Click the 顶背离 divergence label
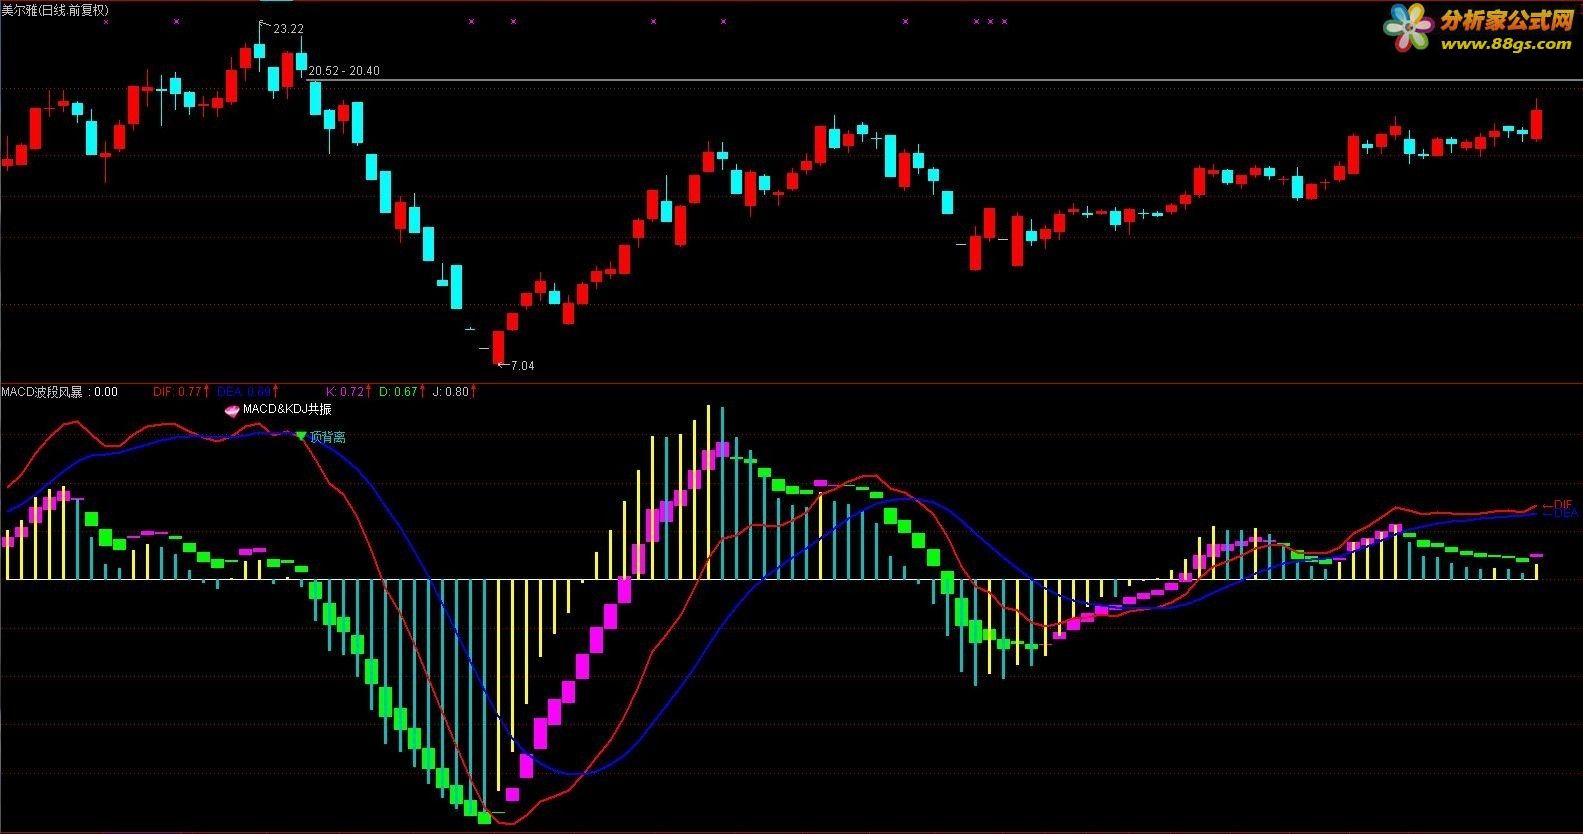Viewport: 1583px width, 834px height. point(327,437)
